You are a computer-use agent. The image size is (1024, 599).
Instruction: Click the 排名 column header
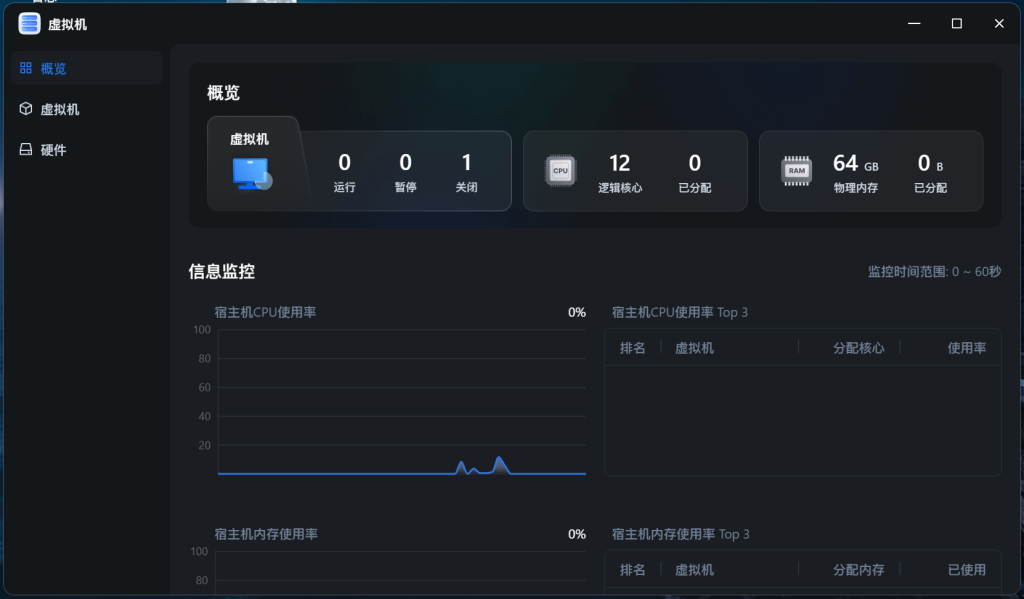click(x=633, y=347)
